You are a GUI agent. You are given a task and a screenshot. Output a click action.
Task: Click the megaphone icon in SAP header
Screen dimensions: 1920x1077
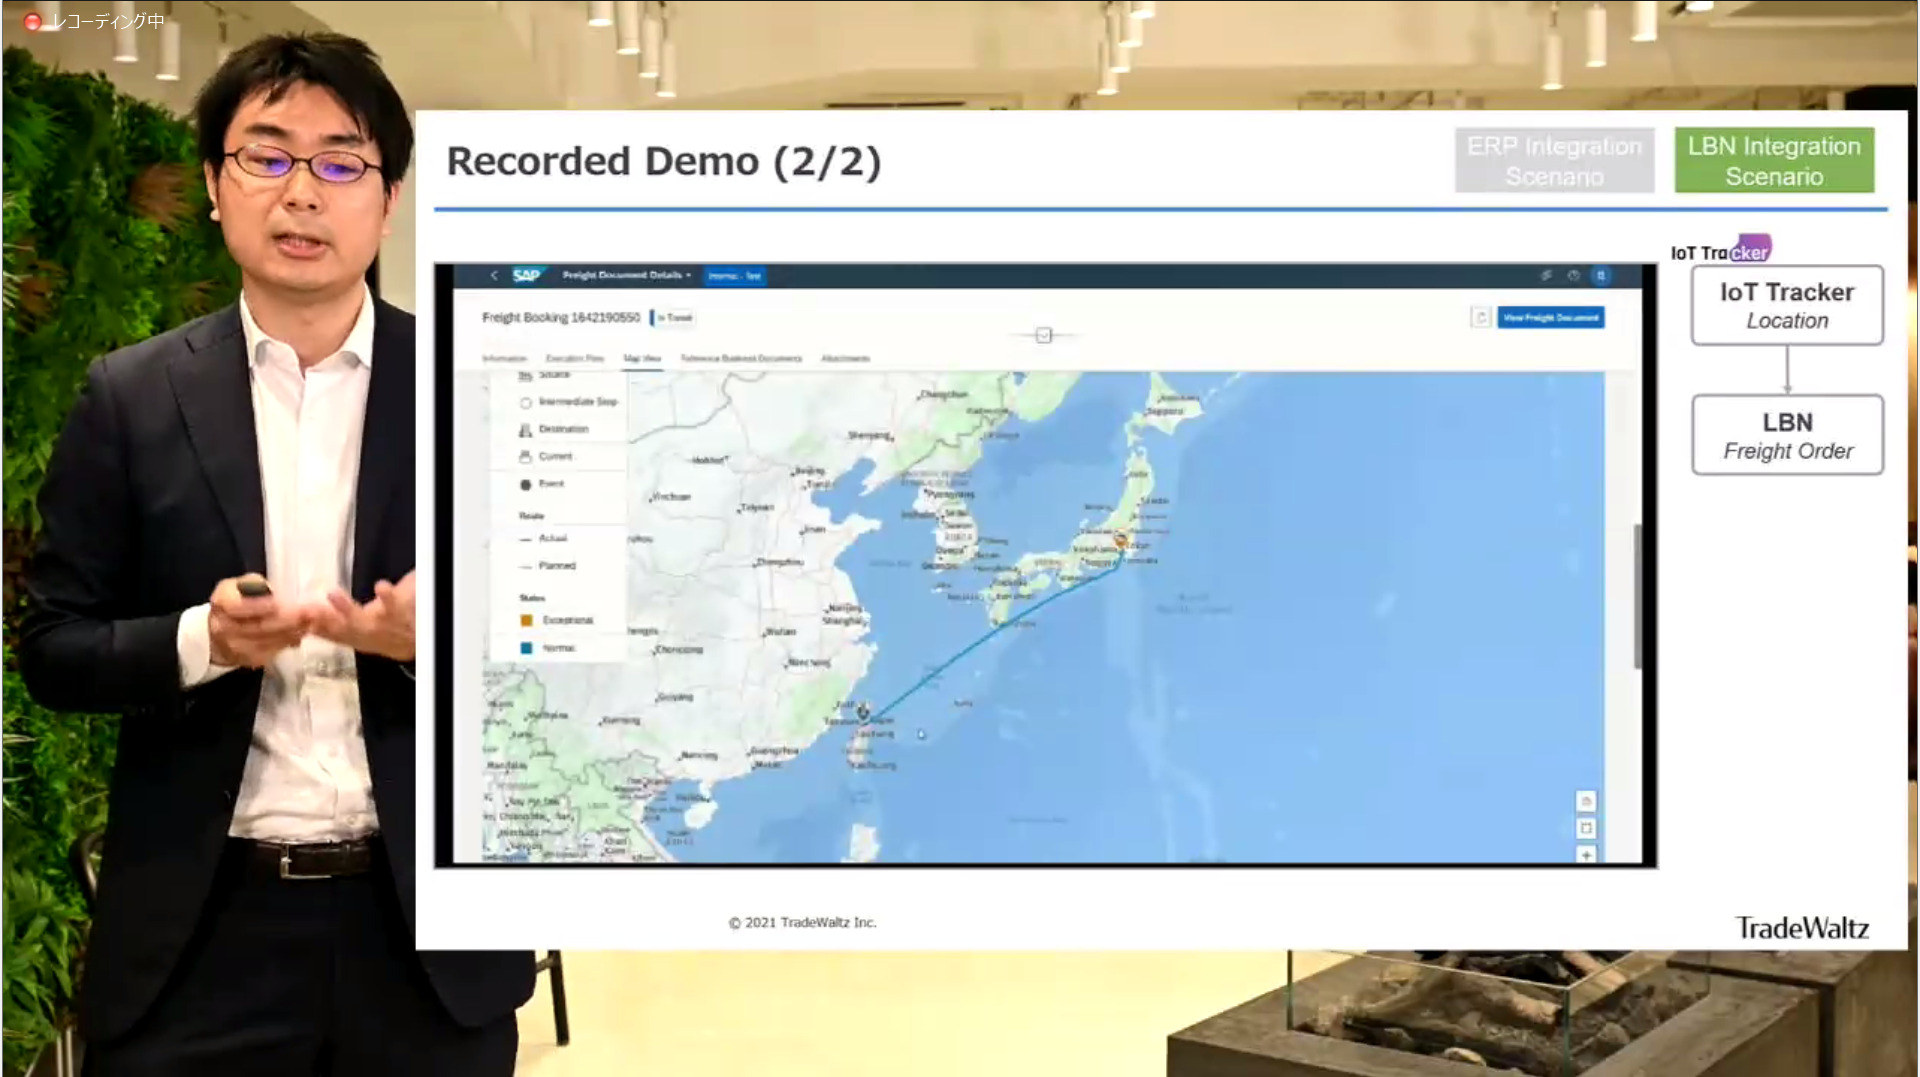coord(1546,275)
